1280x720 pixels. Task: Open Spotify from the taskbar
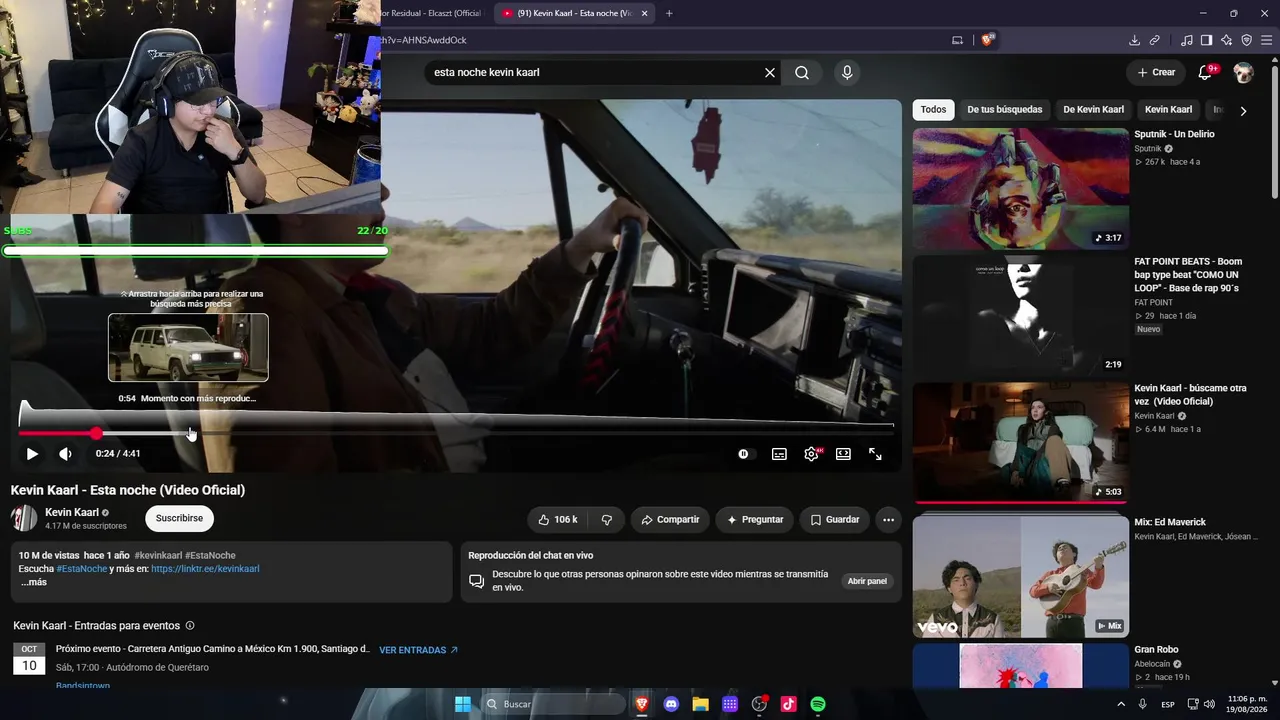point(818,704)
